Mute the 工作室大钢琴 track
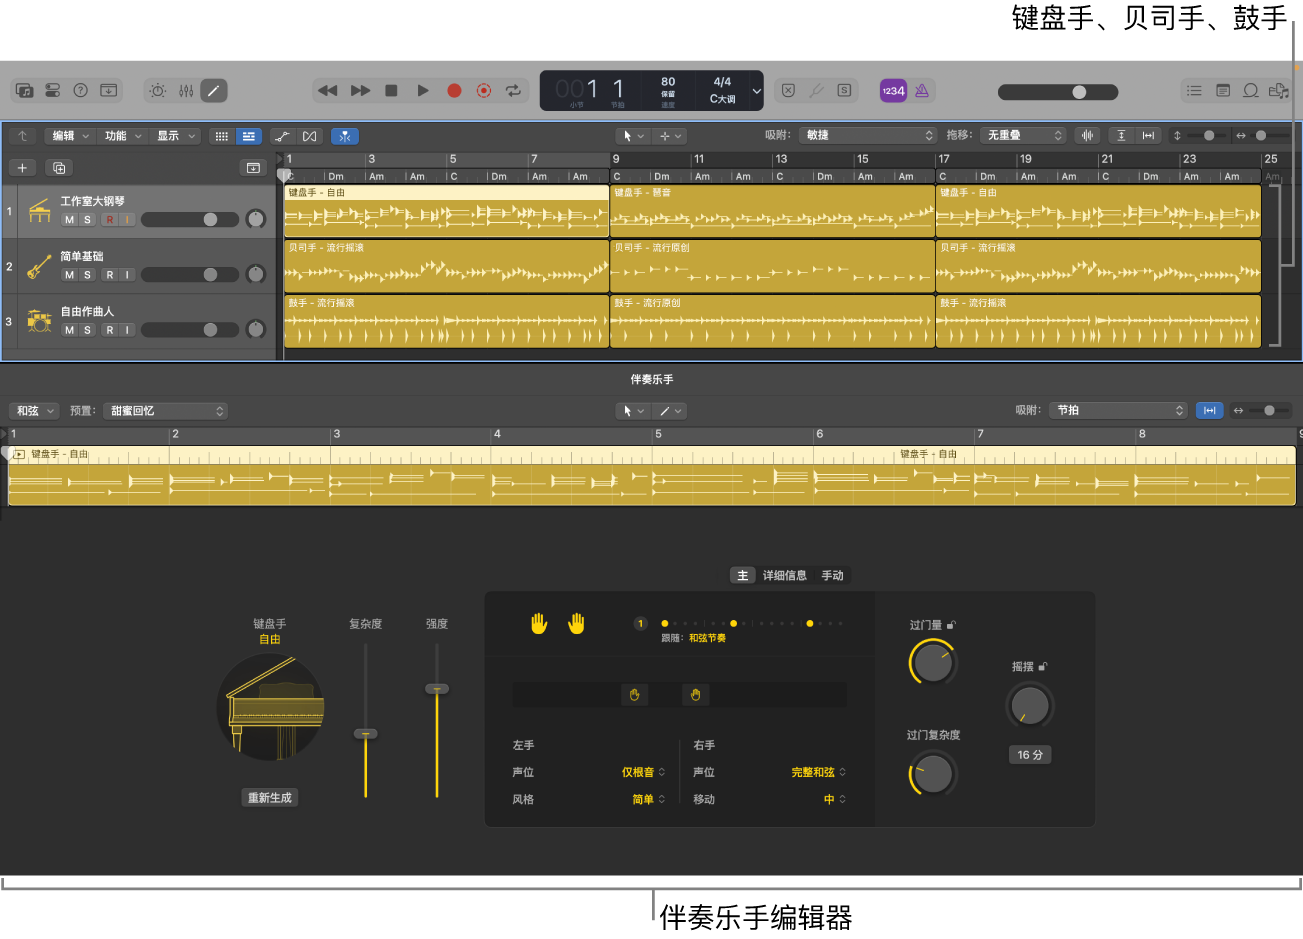The height and width of the screenshot is (939, 1303). pos(69,220)
